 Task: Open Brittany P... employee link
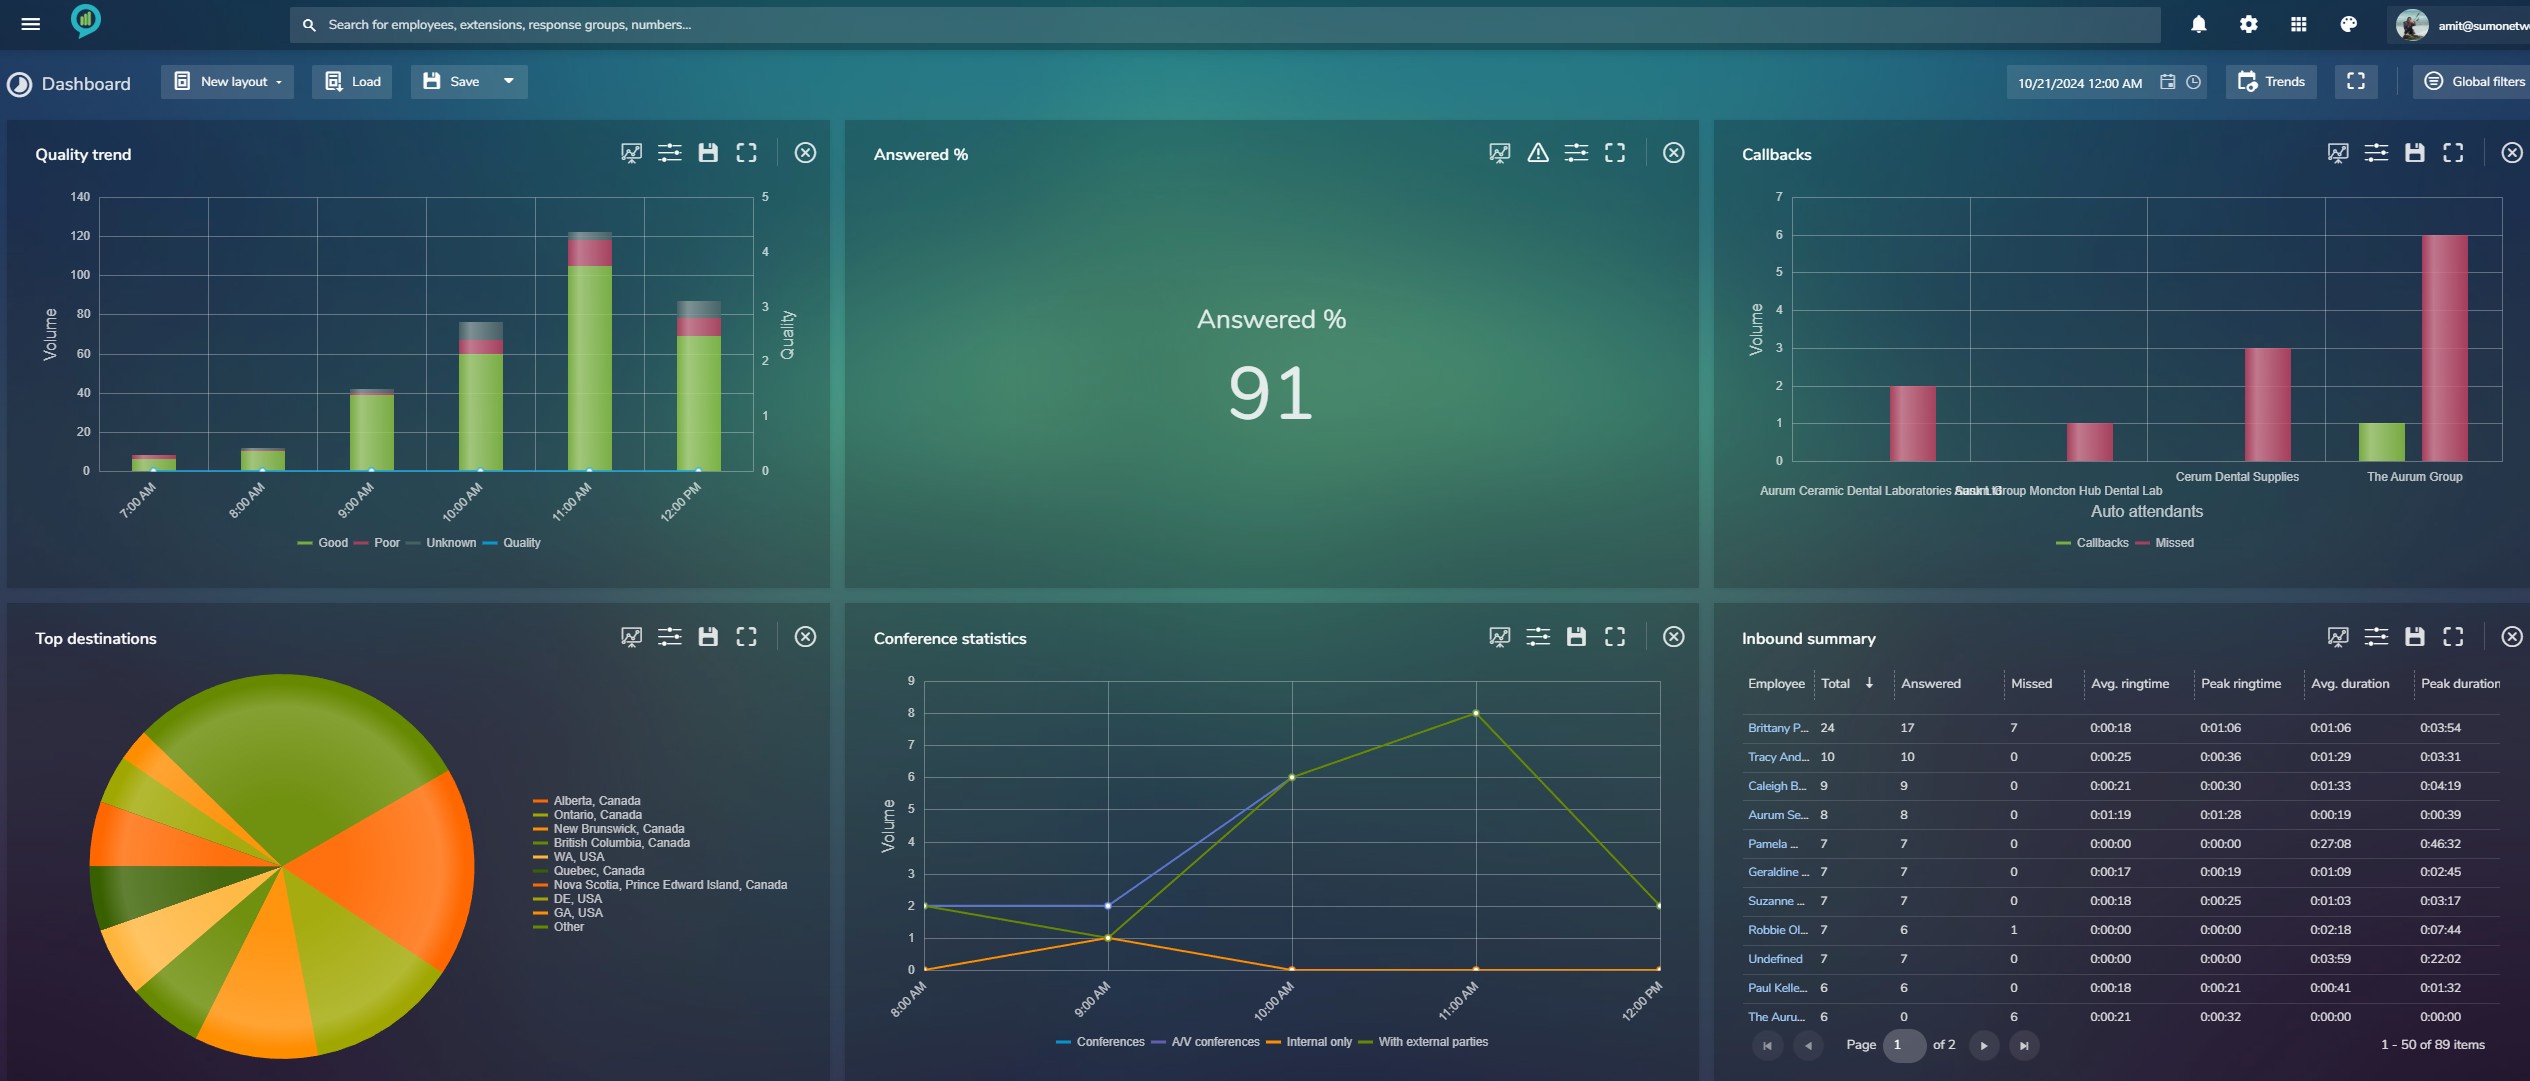tap(1777, 728)
